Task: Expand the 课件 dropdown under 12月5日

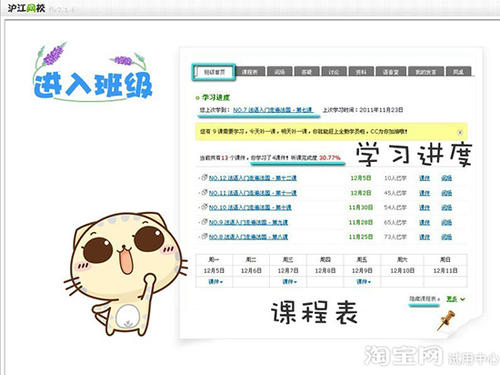Action: coord(216,282)
